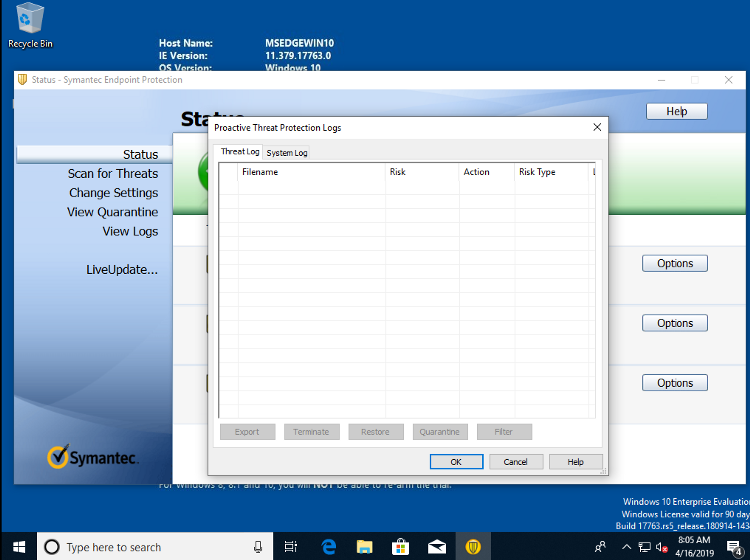Image resolution: width=750 pixels, height=560 pixels.
Task: Click the first Options button
Action: point(674,264)
